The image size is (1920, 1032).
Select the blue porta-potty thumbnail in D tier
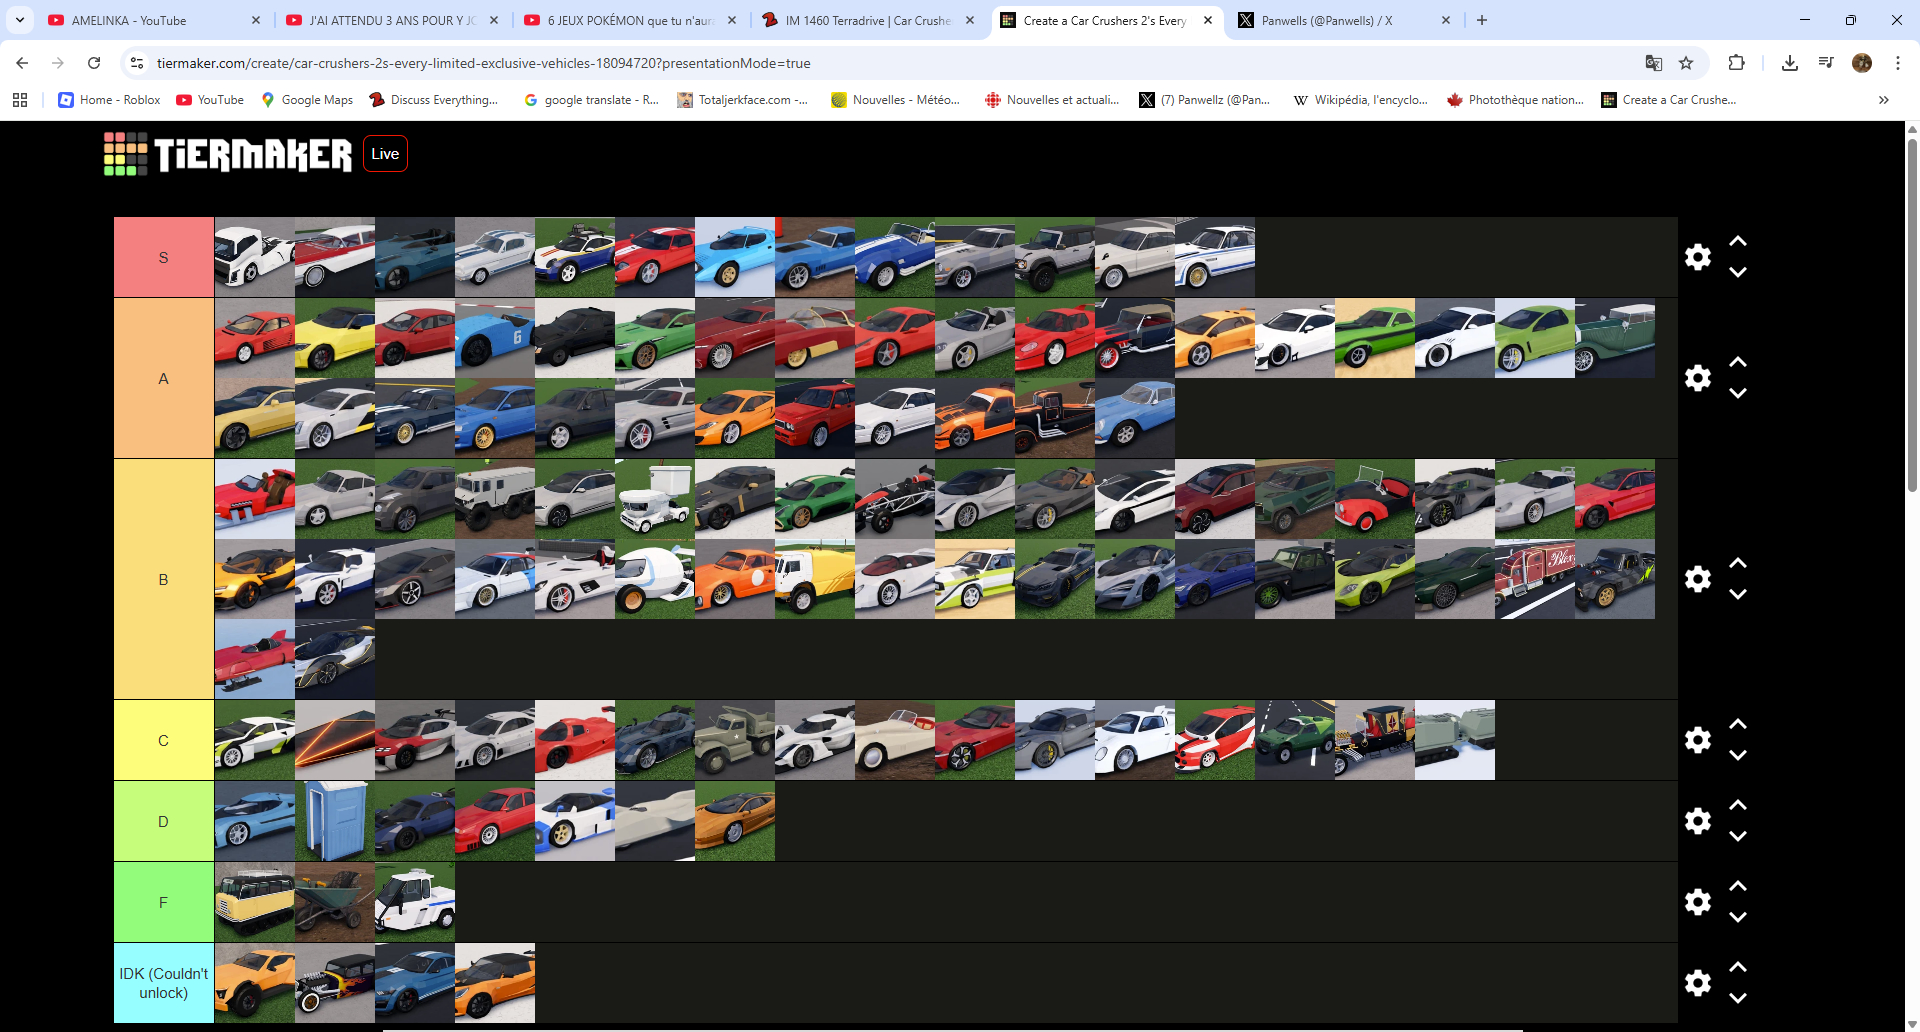point(335,821)
